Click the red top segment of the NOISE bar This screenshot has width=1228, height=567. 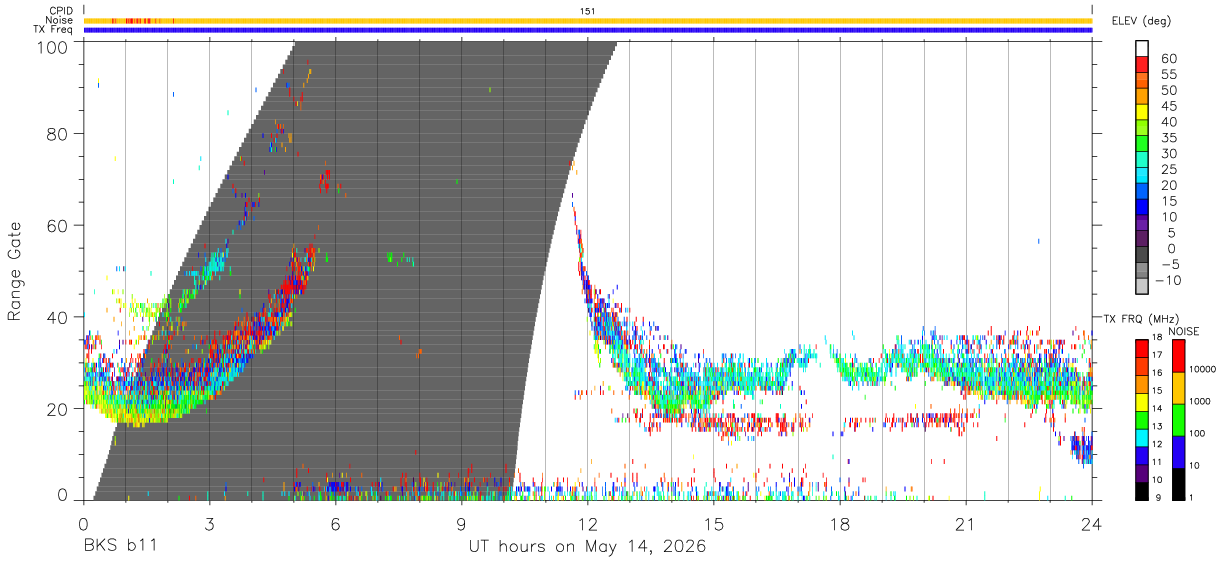click(1177, 356)
